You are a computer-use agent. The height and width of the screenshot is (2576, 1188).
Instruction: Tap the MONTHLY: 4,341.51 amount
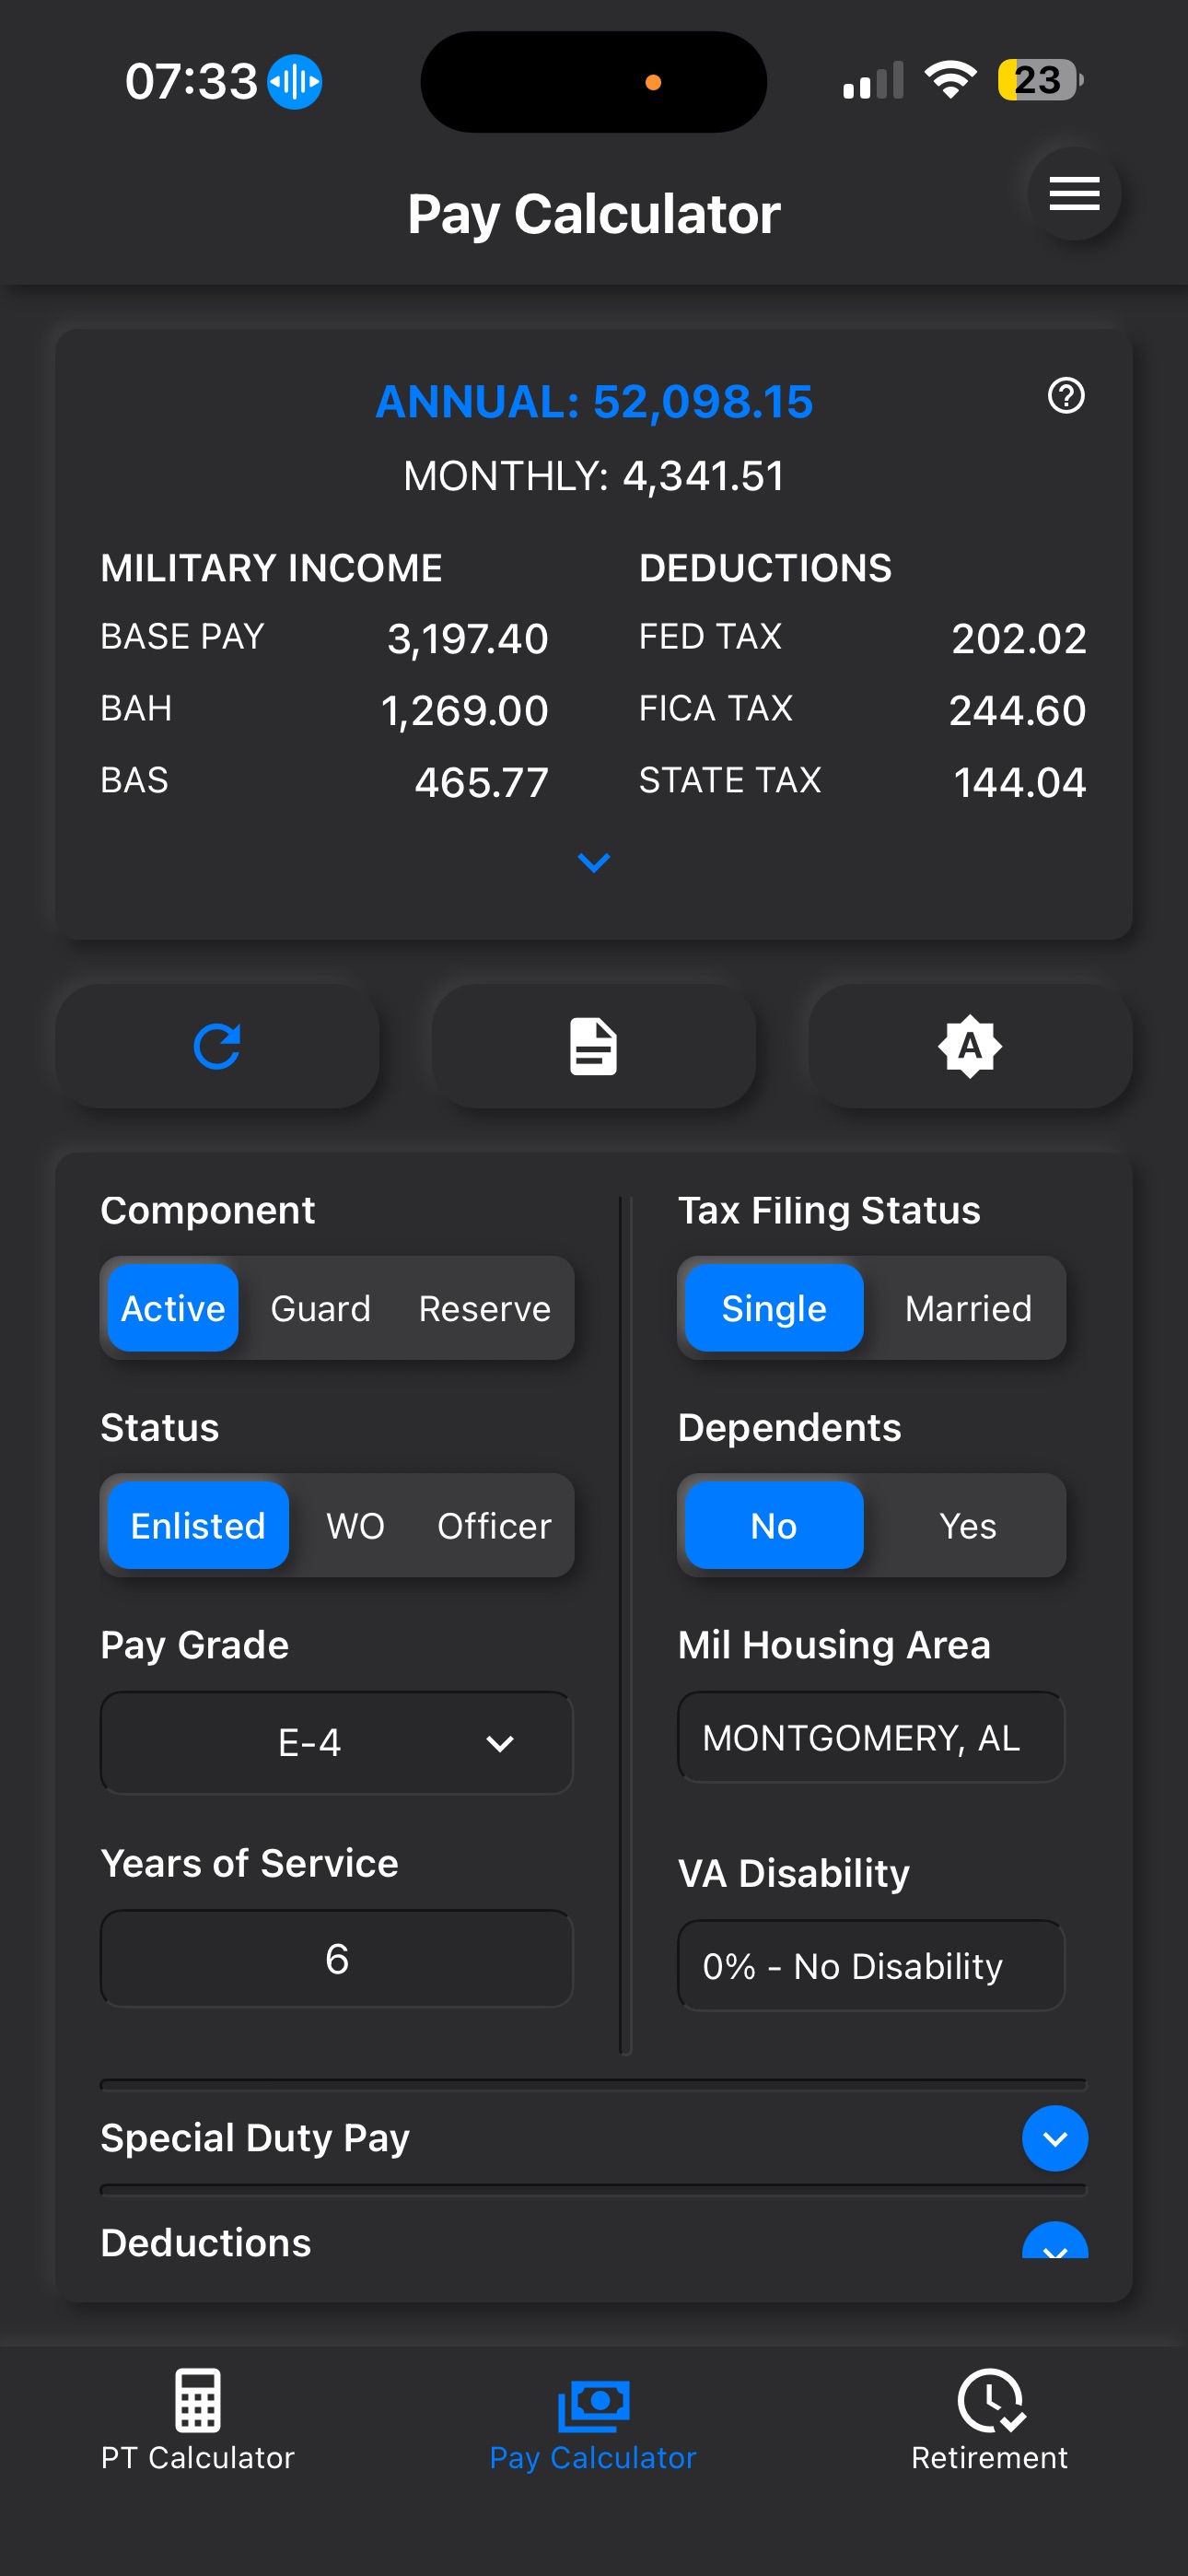point(594,476)
